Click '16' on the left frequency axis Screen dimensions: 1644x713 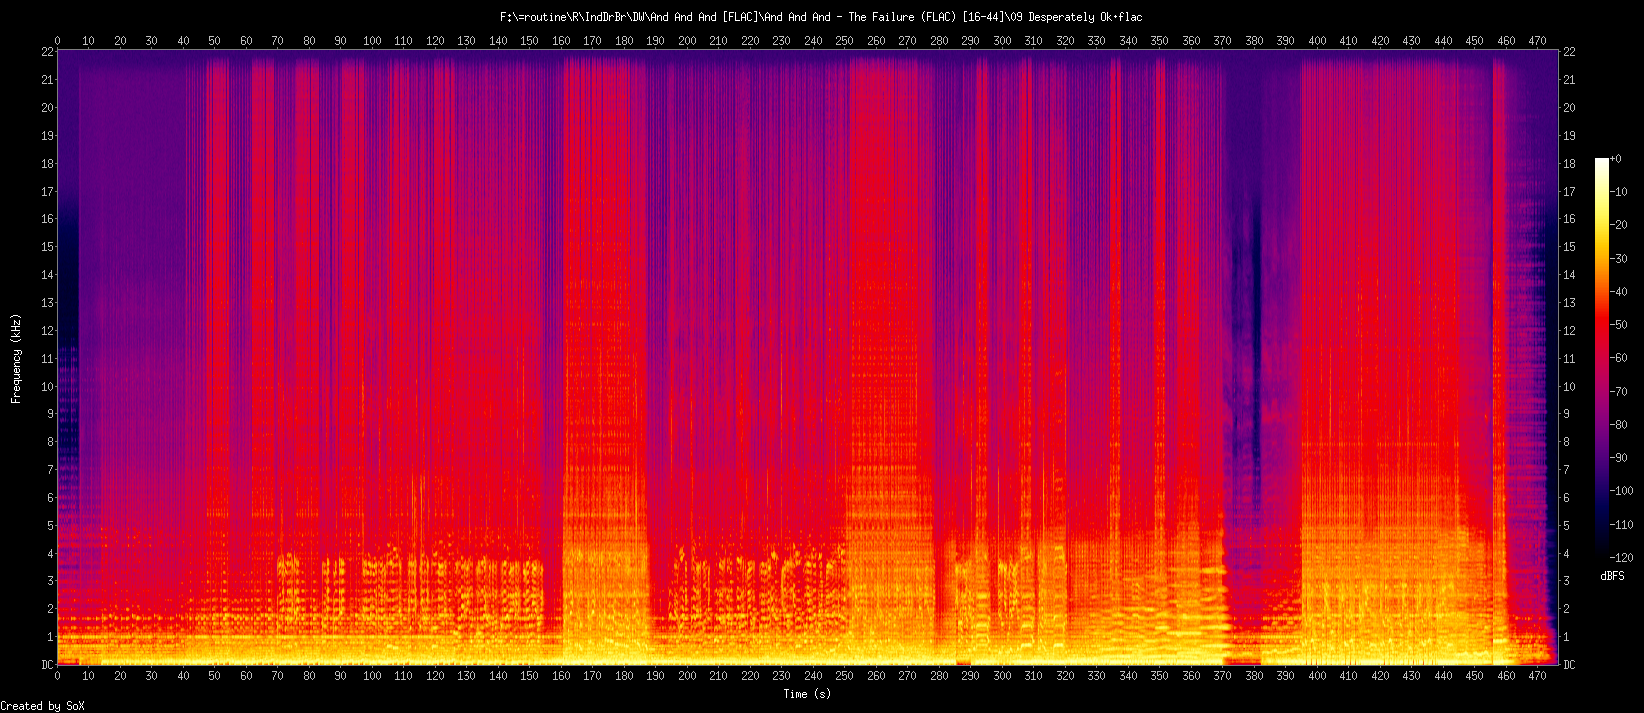[47, 219]
